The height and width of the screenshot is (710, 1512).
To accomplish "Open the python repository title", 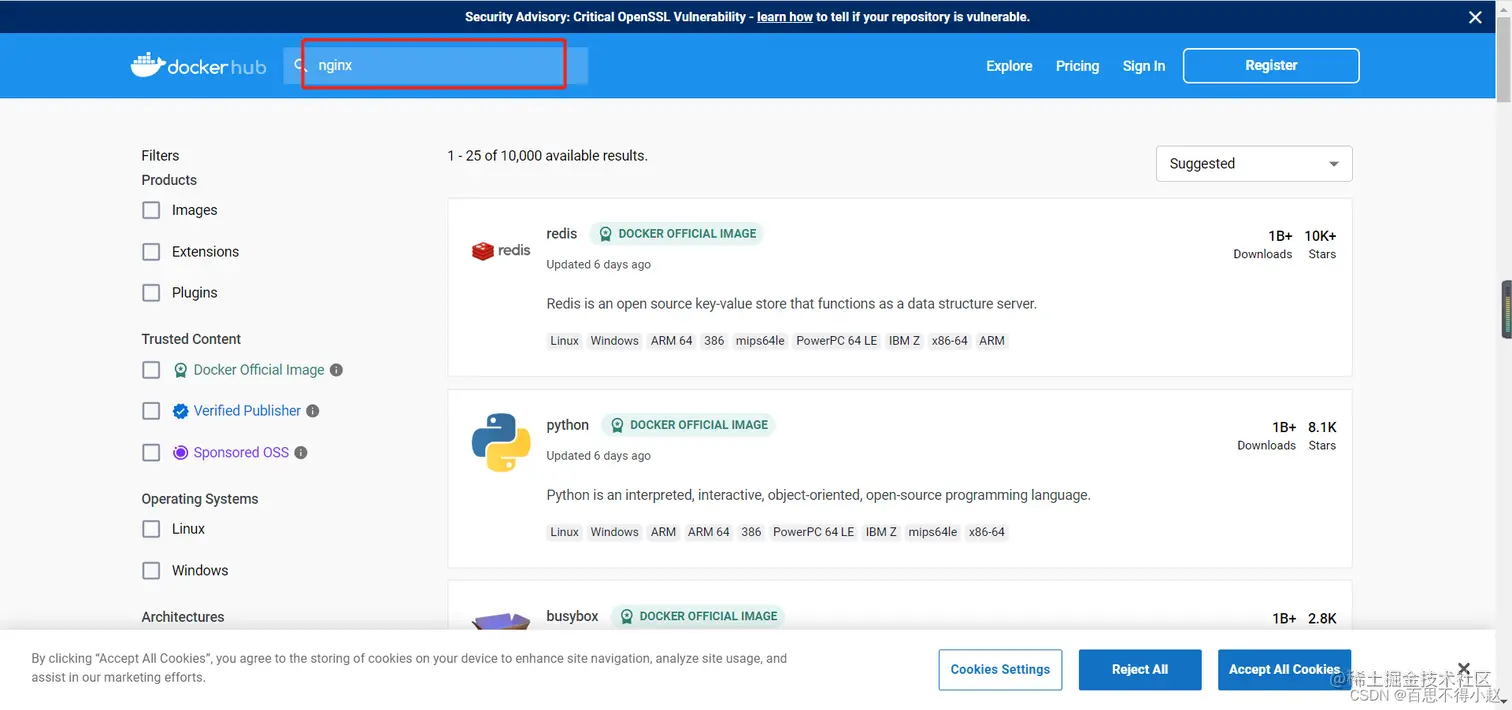I will [567, 425].
